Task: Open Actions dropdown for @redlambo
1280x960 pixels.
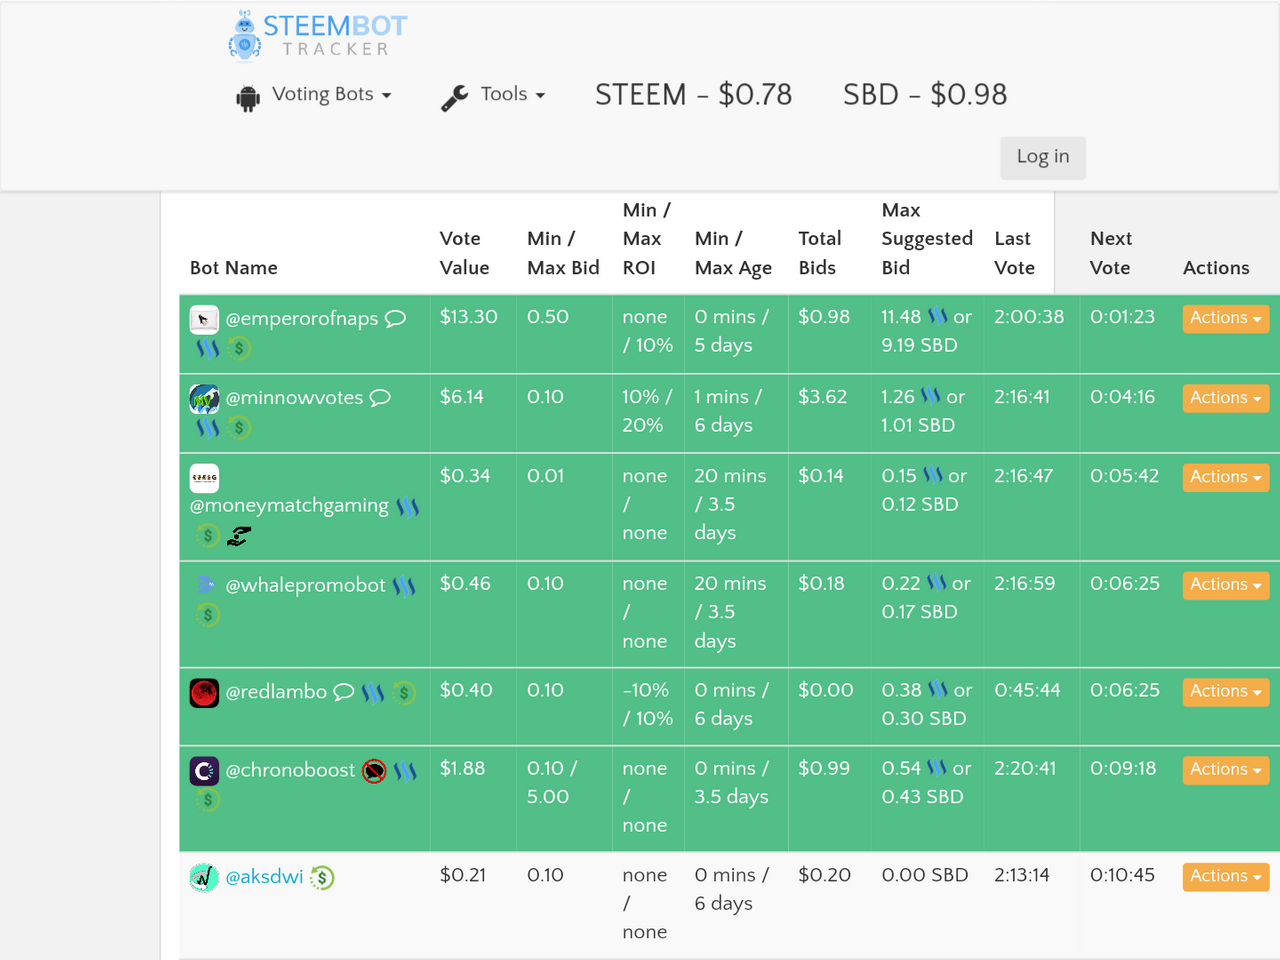Action: point(1225,691)
